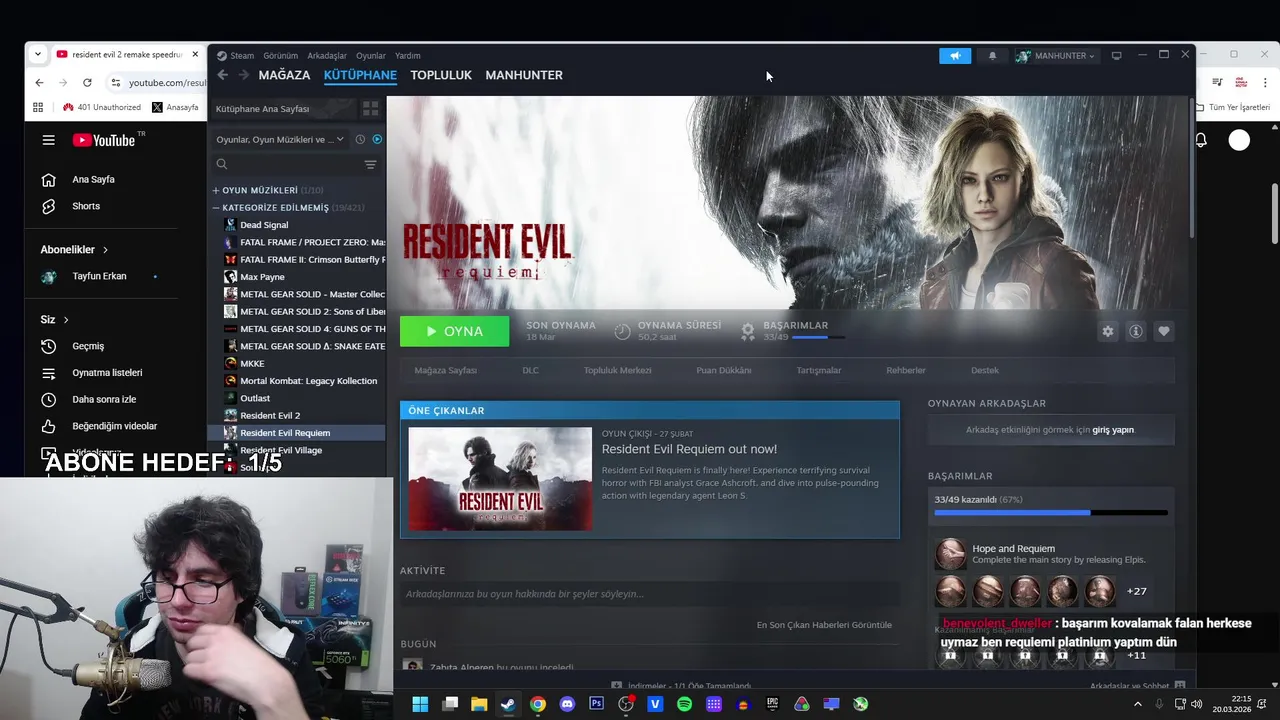Open Task View on the taskbar

450,704
